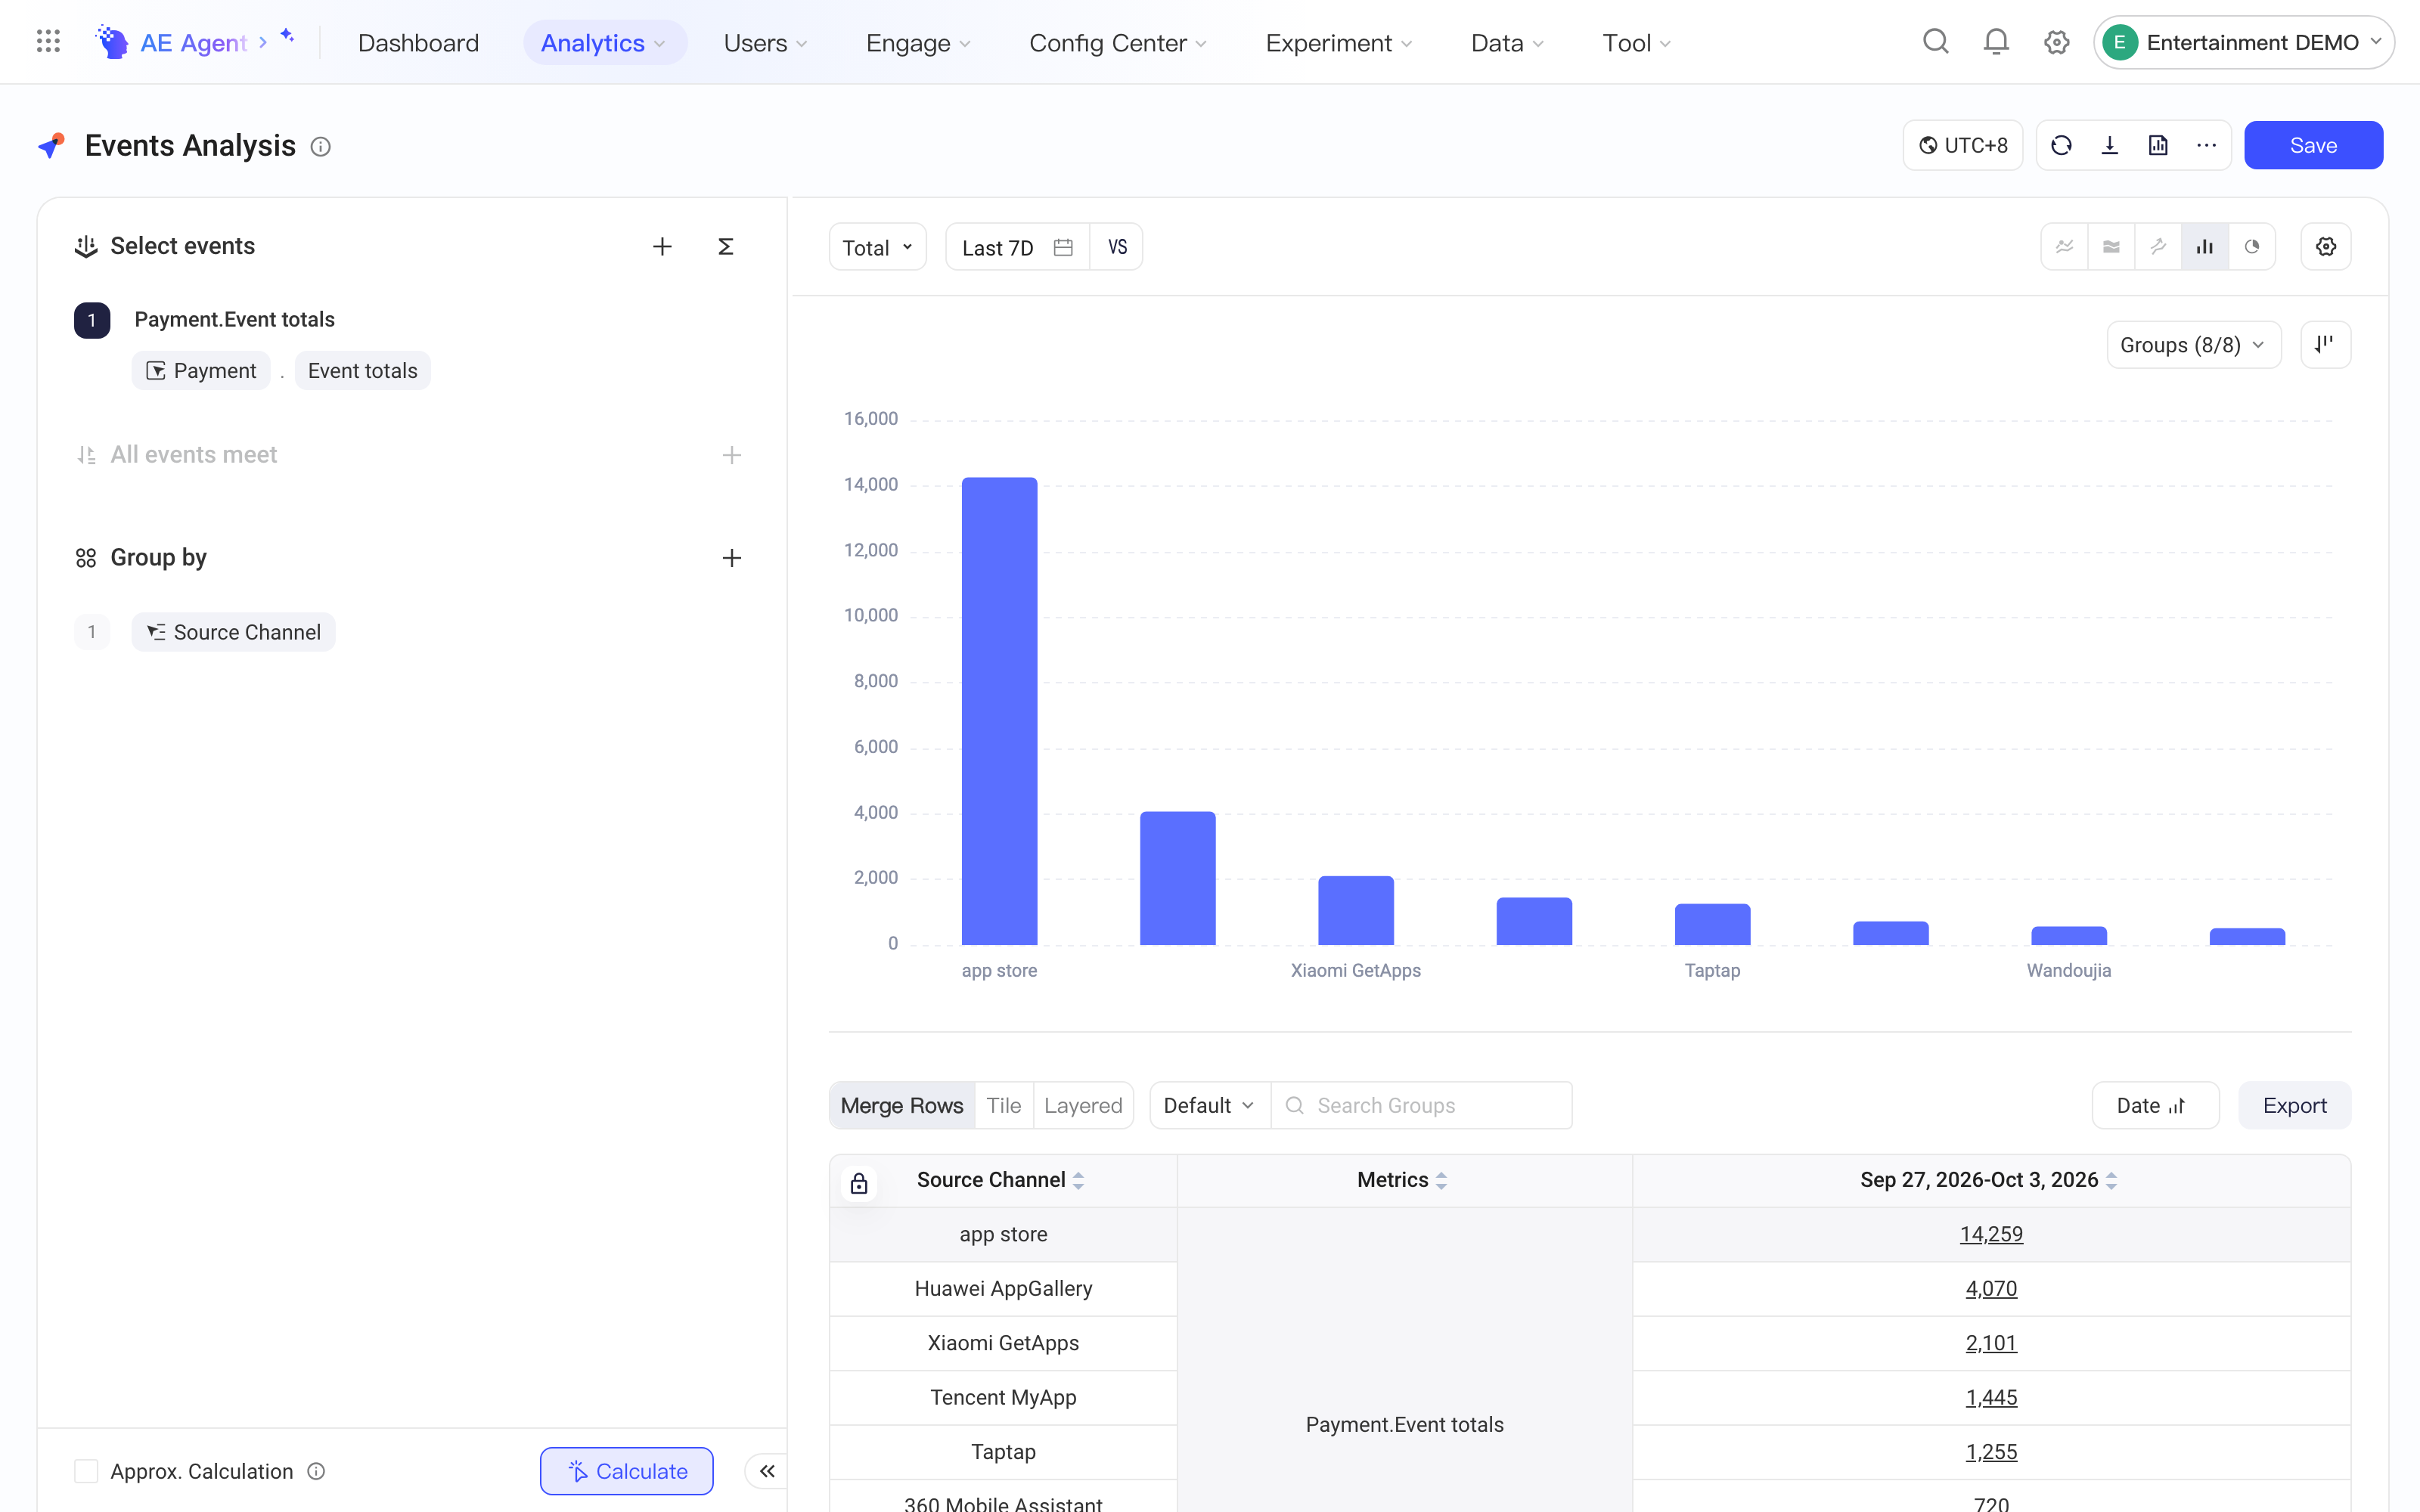Image resolution: width=2420 pixels, height=1512 pixels.
Task: Select the Tile table view
Action: 1003,1105
